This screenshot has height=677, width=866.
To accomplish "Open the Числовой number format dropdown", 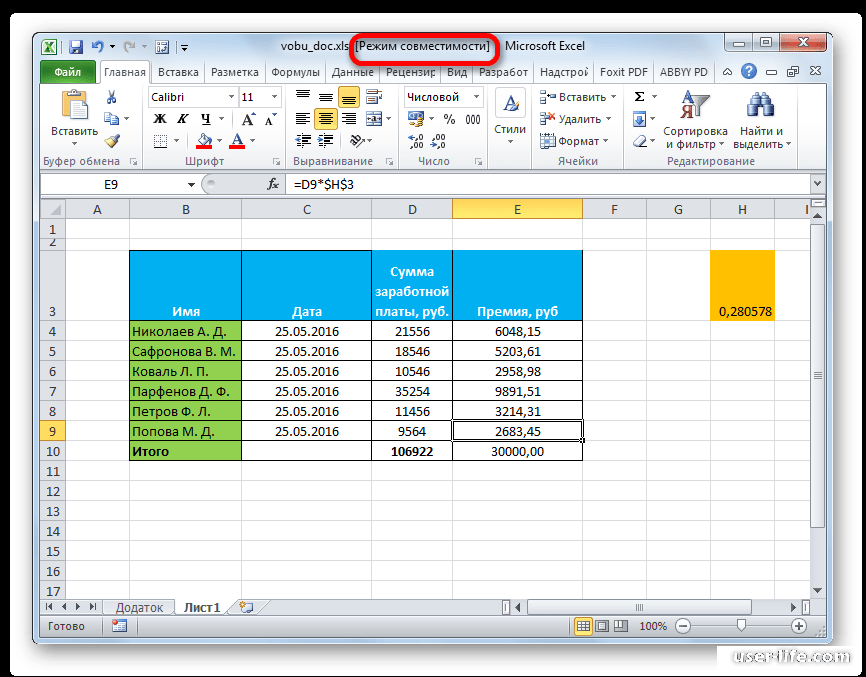I will 476,97.
